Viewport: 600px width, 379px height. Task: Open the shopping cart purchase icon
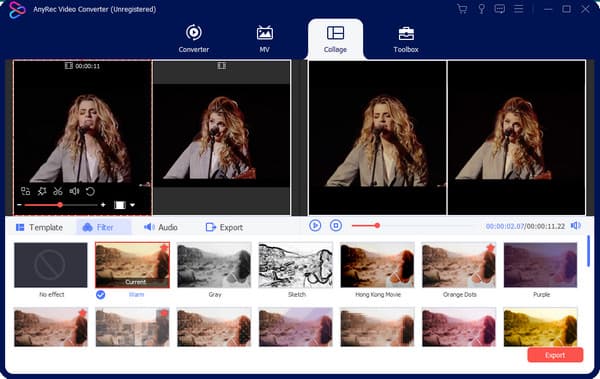462,9
